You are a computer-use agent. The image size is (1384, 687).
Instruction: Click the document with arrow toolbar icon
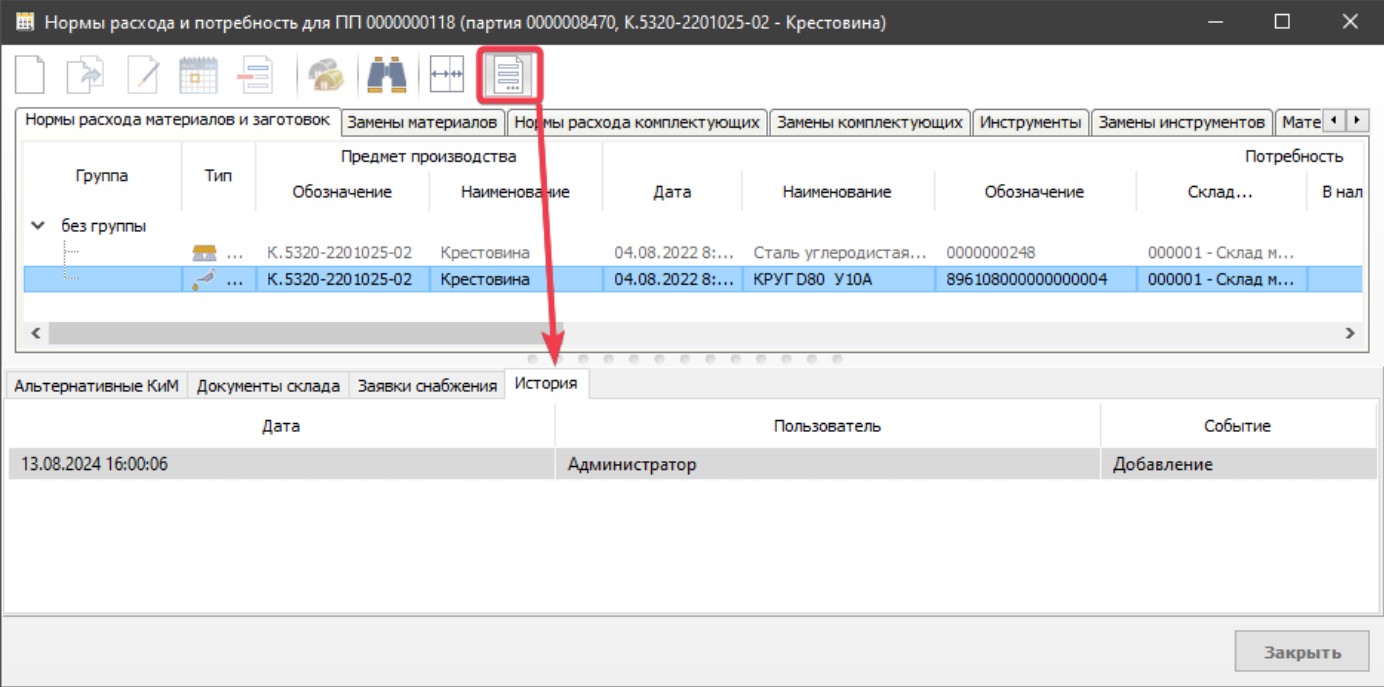(85, 76)
